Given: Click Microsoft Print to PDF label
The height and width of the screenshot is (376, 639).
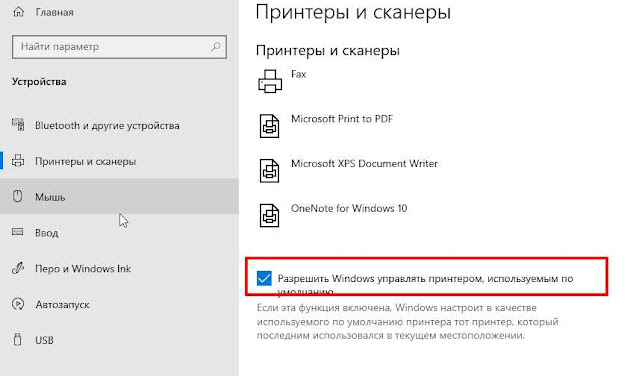Looking at the screenshot, I should coord(342,119).
